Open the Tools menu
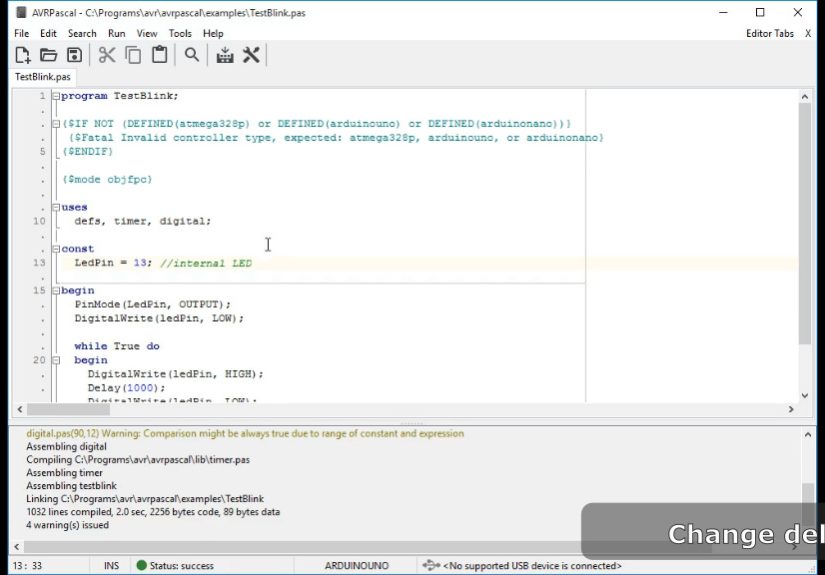This screenshot has width=825, height=575. 180,33
